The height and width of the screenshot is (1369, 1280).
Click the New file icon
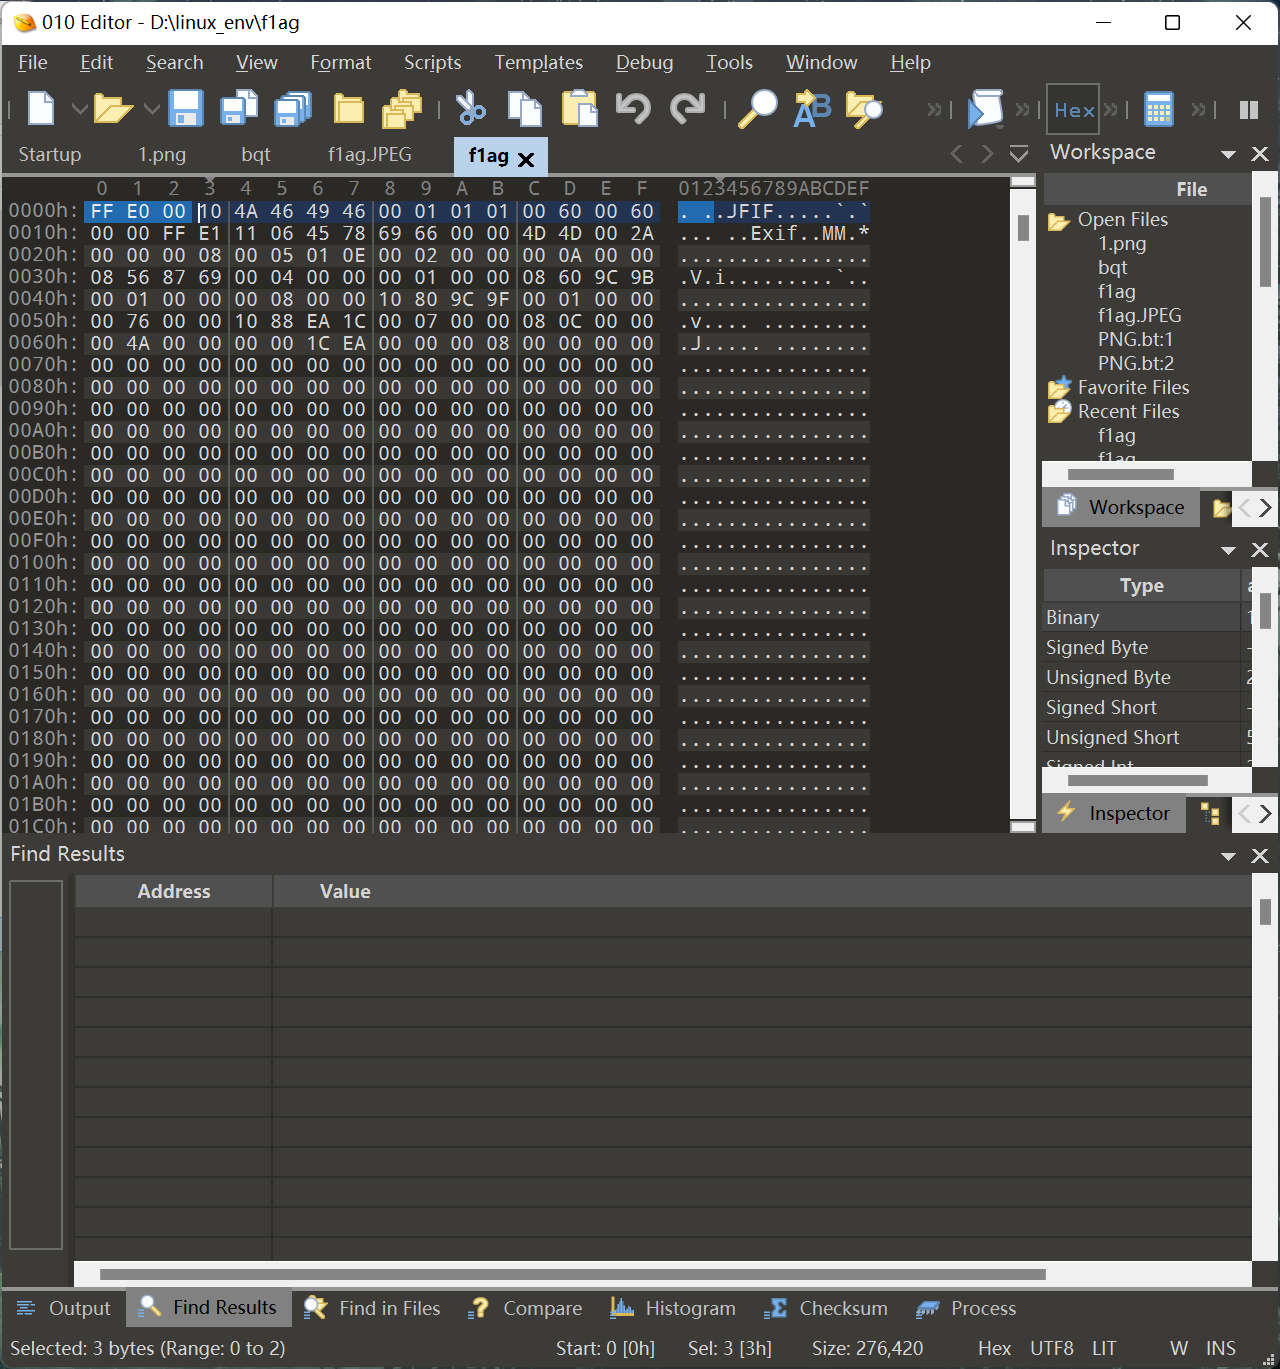pos(41,108)
